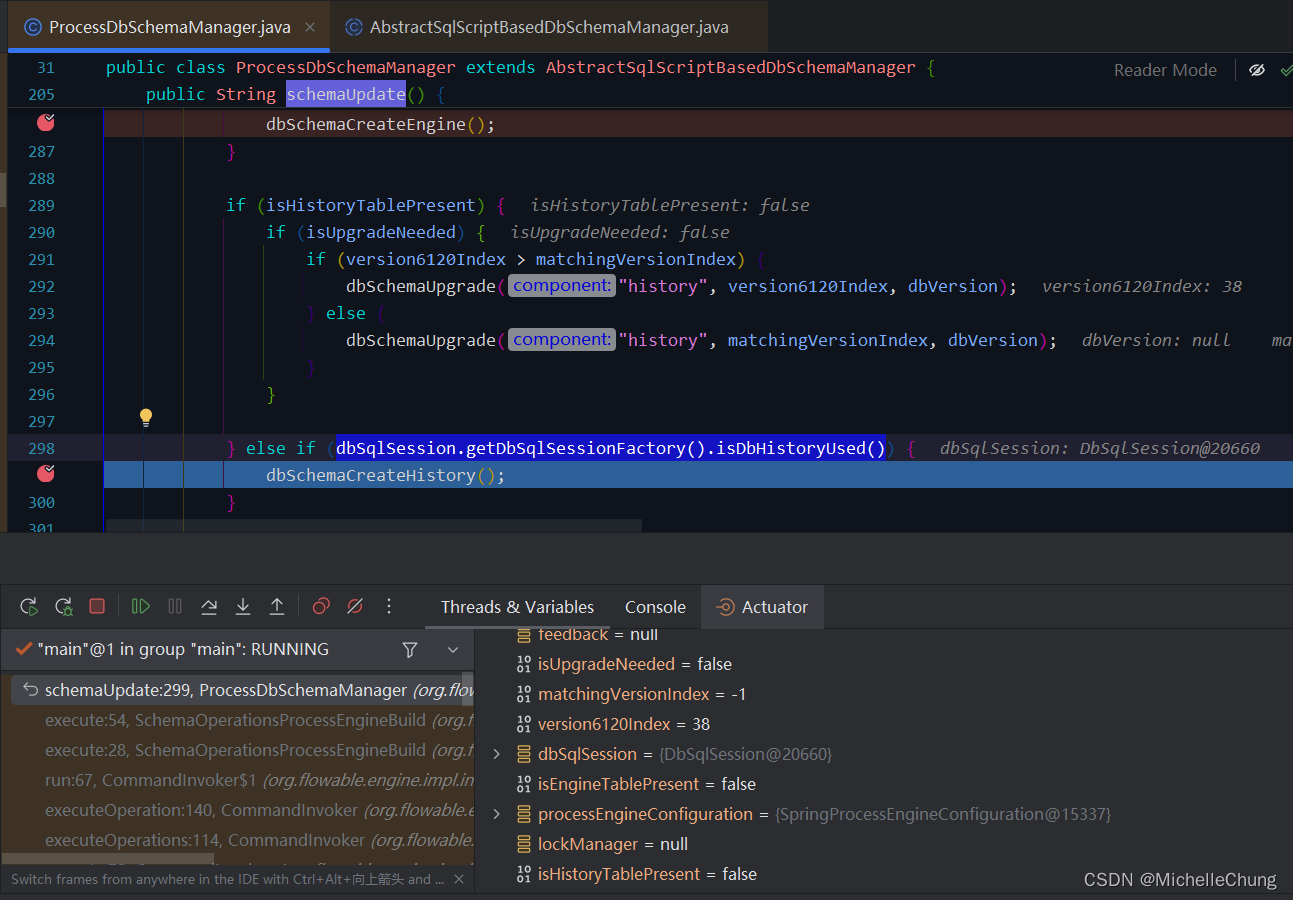Click primitive icon beside matchingVersionIndex
The height and width of the screenshot is (900, 1293).
coord(523,694)
